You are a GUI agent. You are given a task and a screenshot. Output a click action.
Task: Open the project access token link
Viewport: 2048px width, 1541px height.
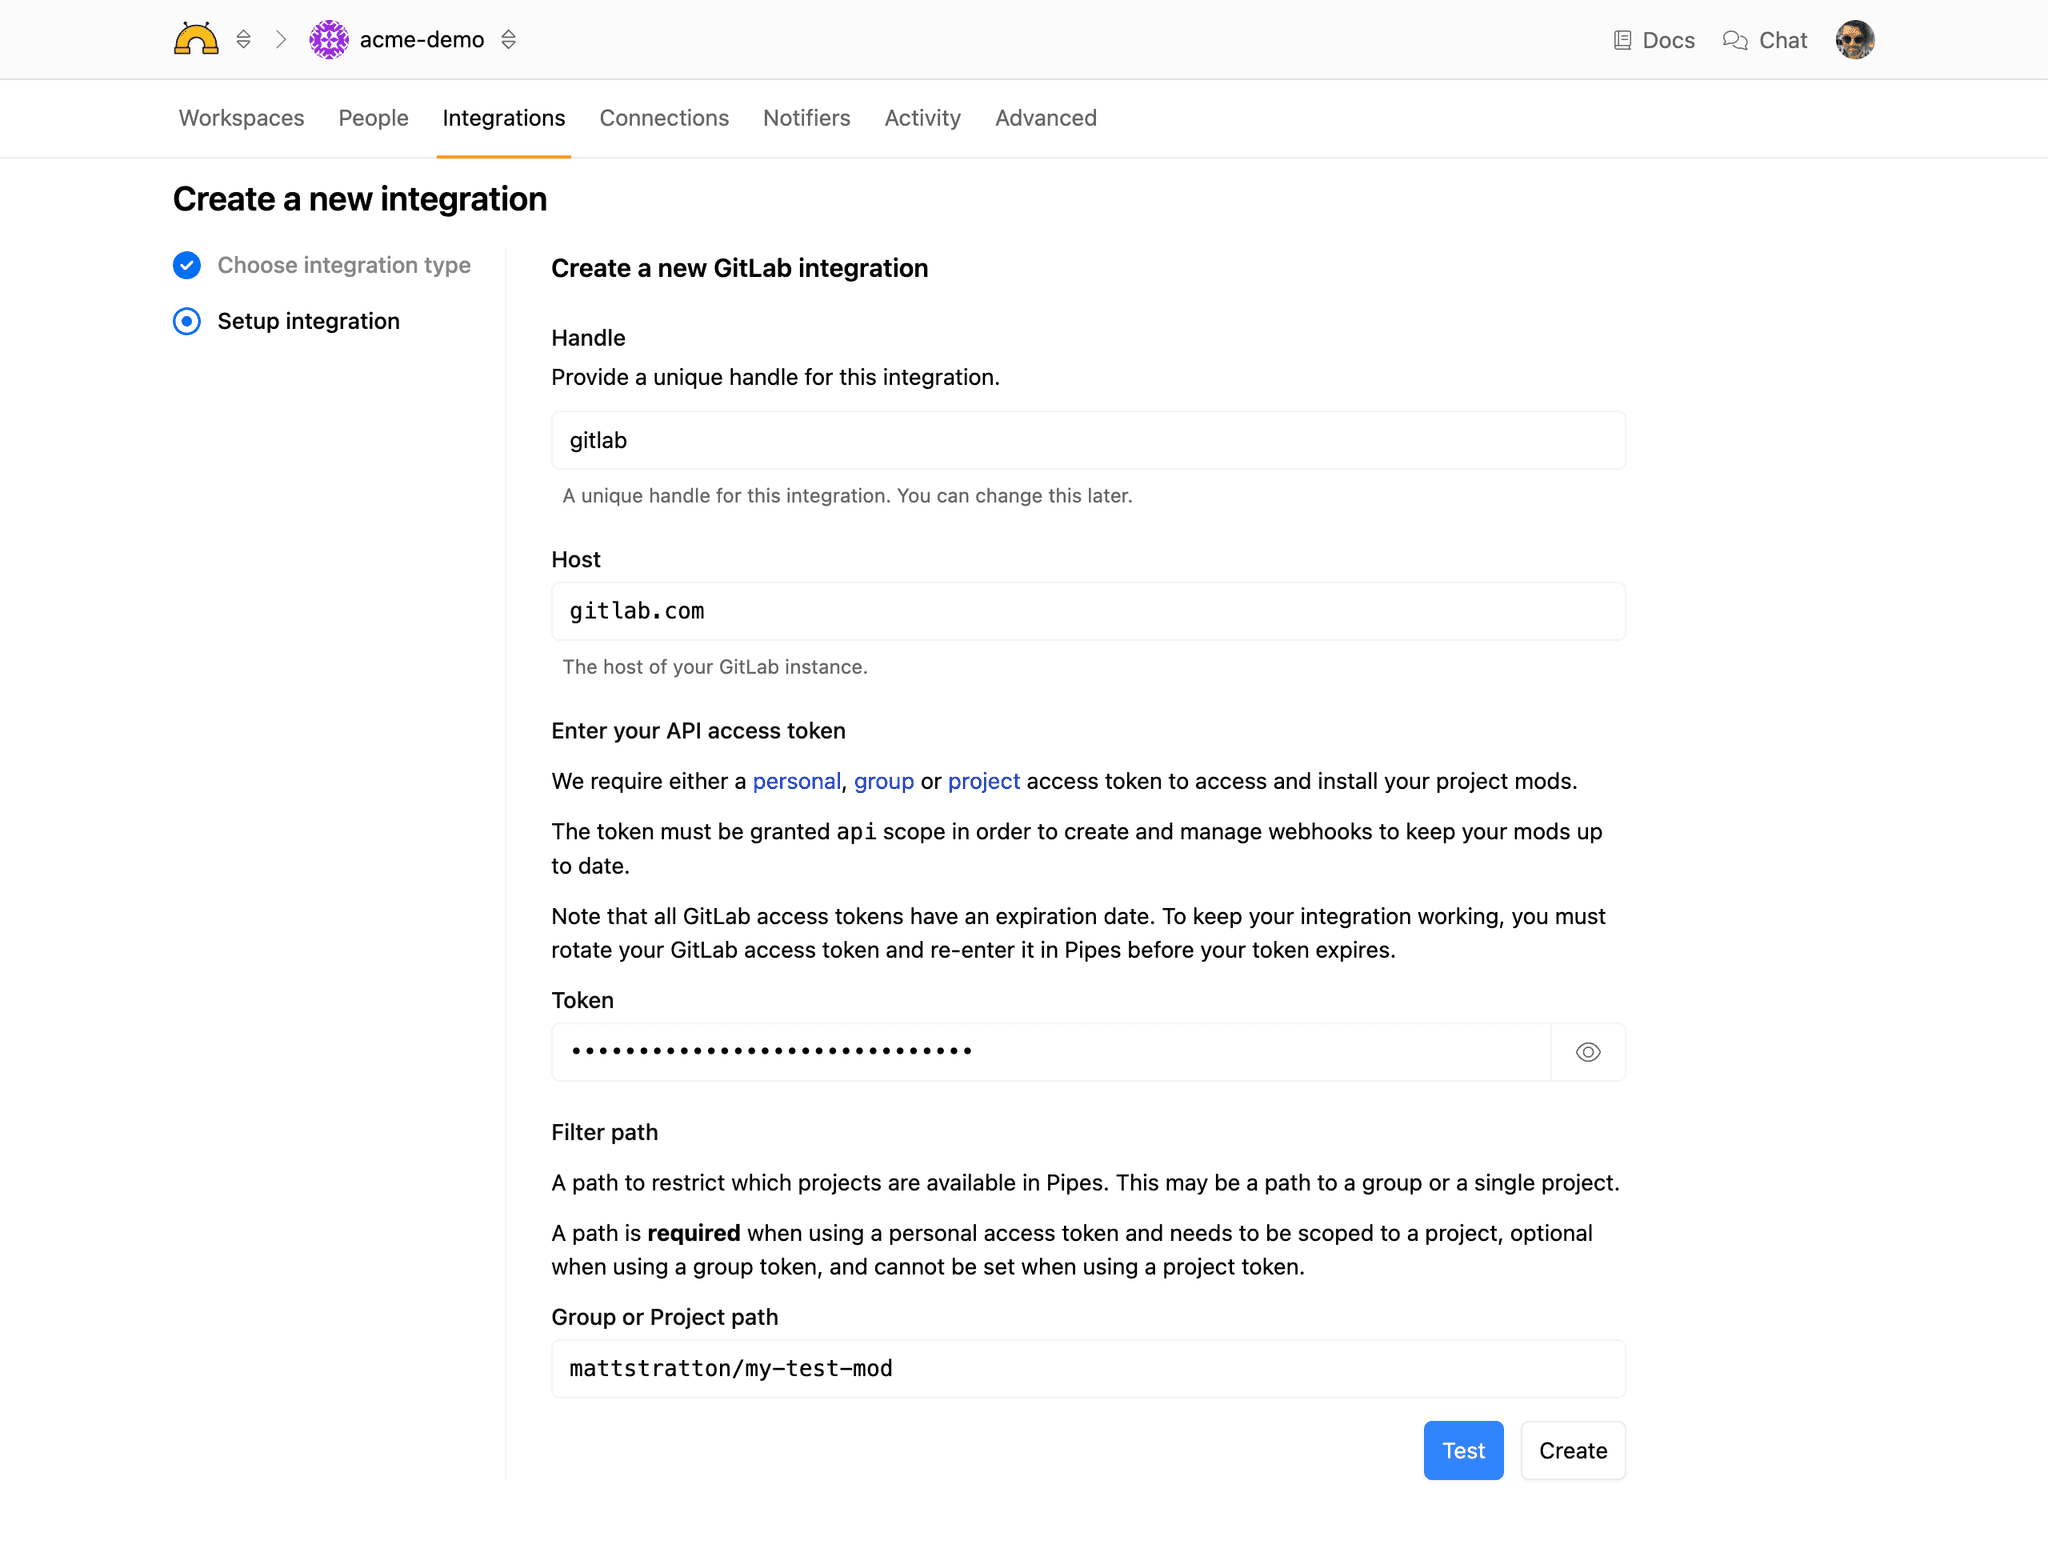pyautogui.click(x=984, y=781)
